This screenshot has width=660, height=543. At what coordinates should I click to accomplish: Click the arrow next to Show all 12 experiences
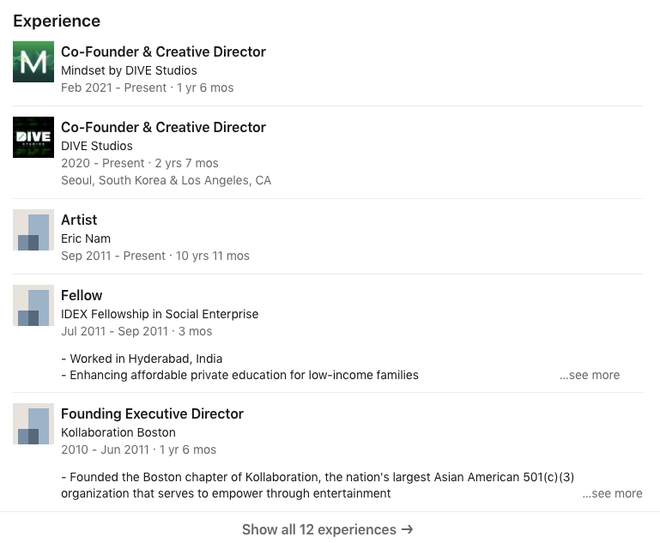pyautogui.click(x=407, y=529)
